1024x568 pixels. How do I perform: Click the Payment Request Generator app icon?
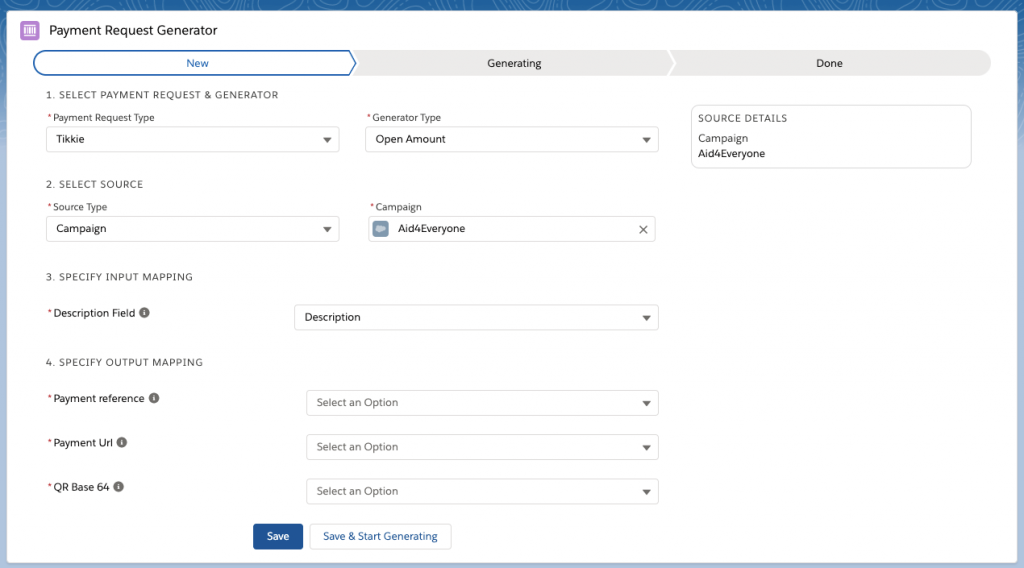click(30, 30)
